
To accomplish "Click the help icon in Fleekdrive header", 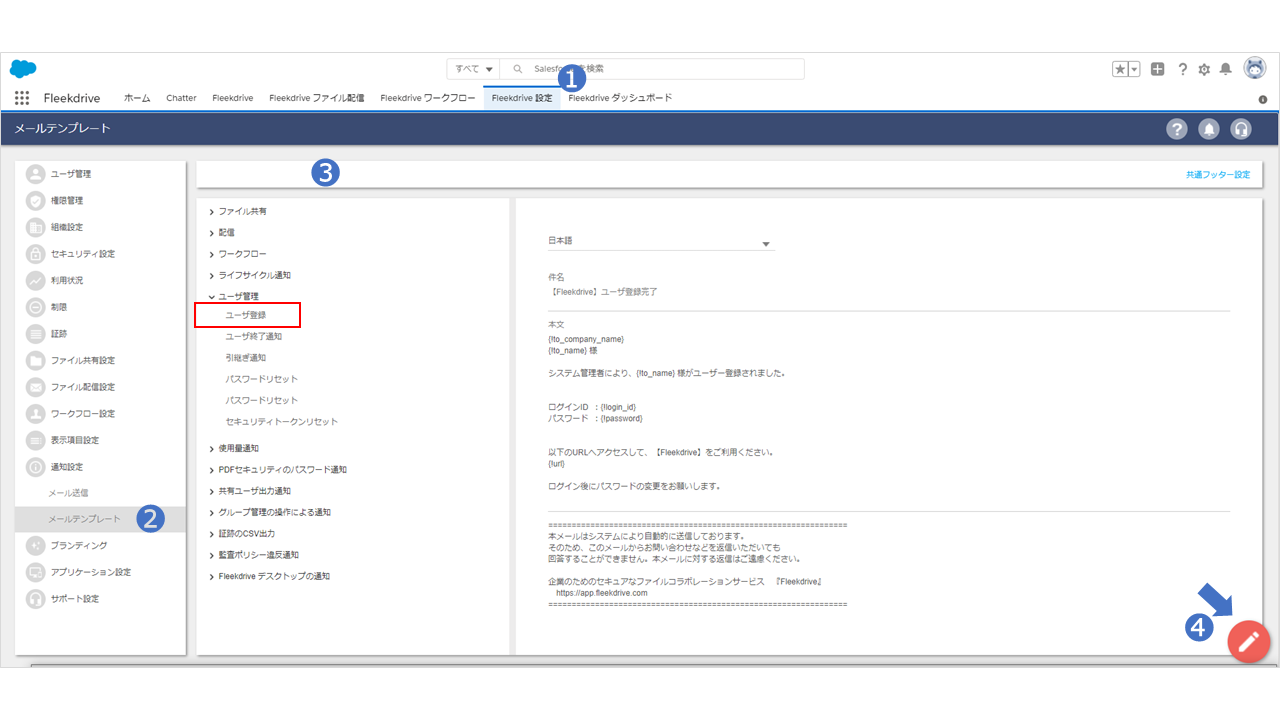I will pos(1177,129).
